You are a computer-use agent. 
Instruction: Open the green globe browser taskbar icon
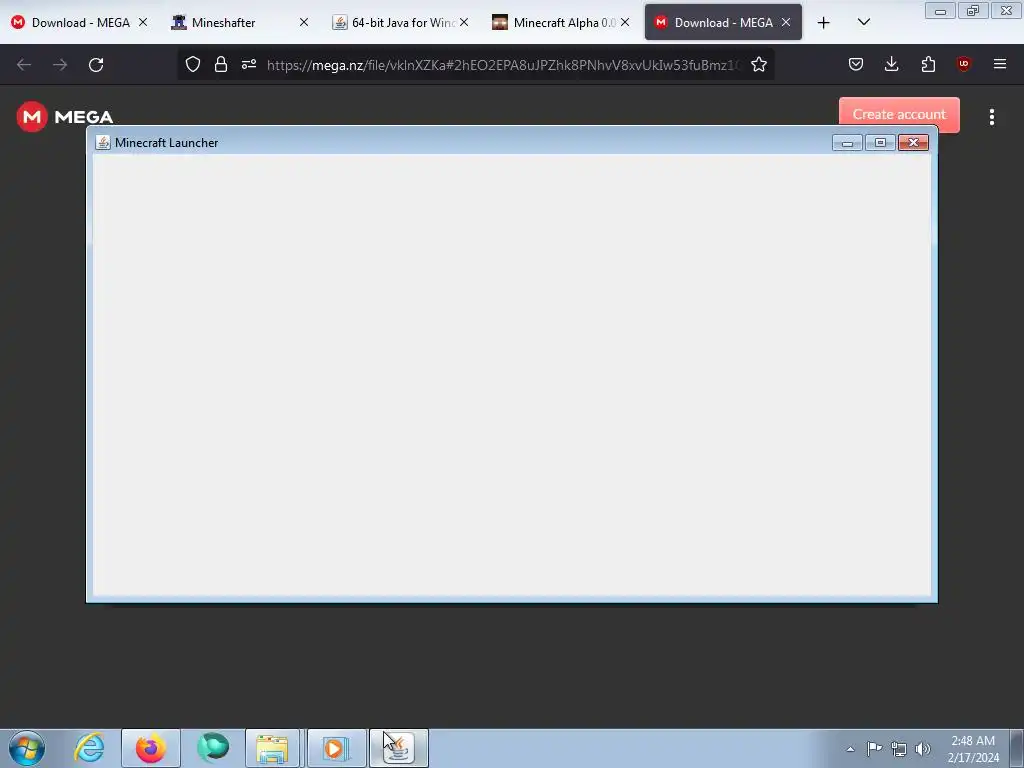click(213, 748)
